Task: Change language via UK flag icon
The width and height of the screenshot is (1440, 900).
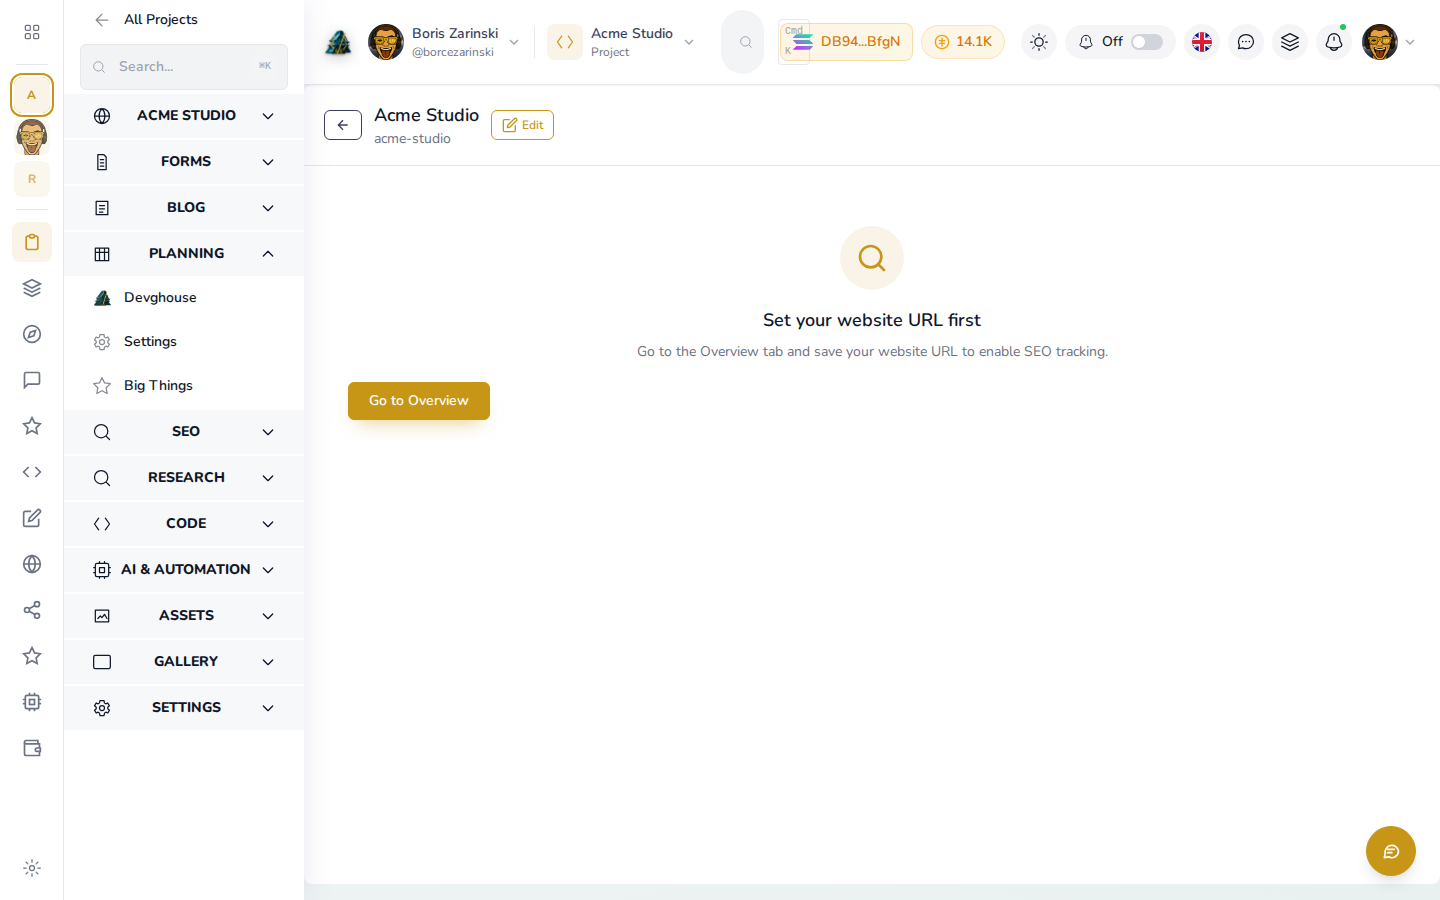Action: pos(1202,42)
